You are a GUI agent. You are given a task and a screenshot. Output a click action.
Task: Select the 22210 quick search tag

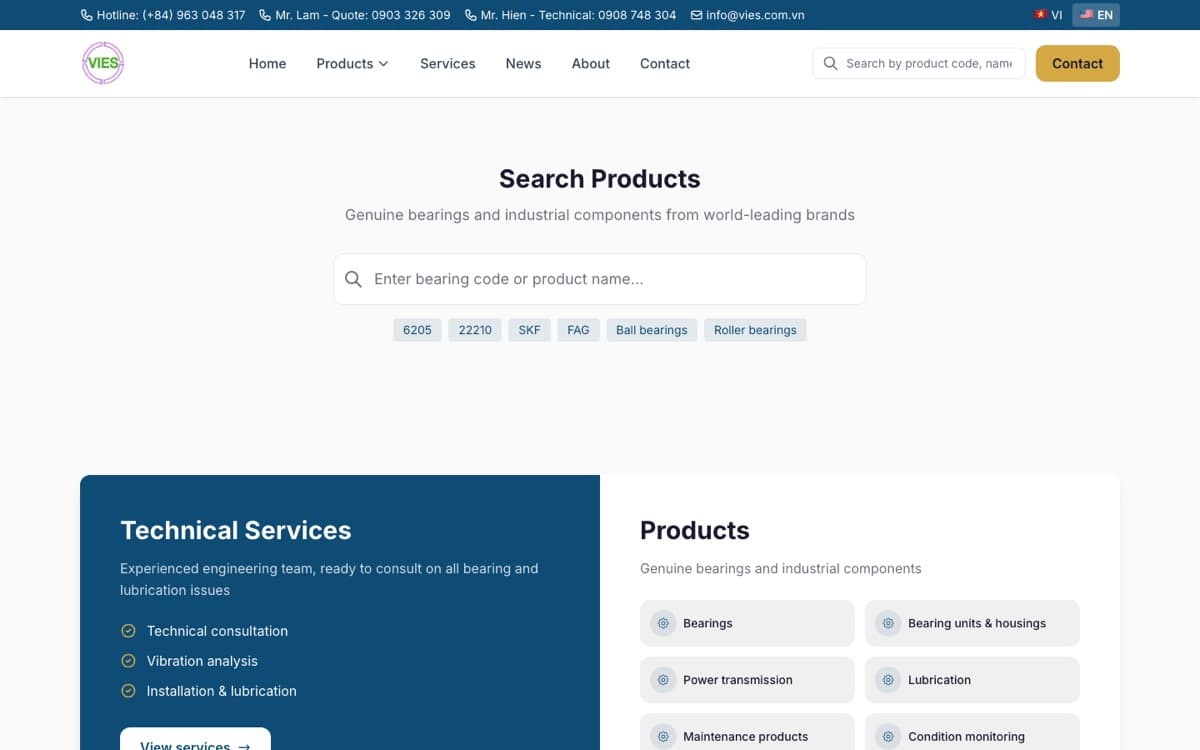(x=475, y=330)
